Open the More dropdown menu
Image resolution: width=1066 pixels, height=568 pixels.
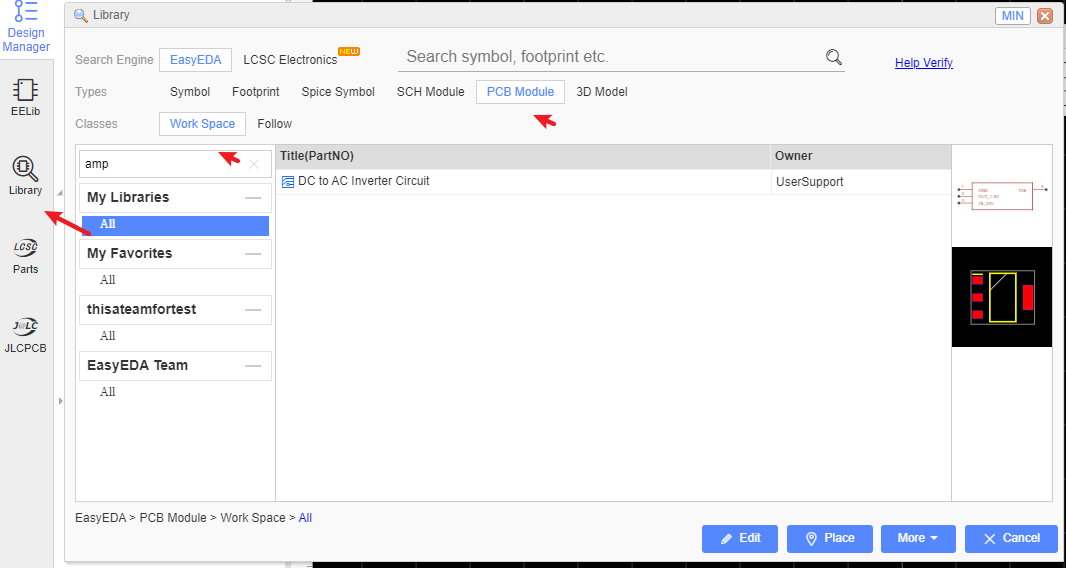918,538
